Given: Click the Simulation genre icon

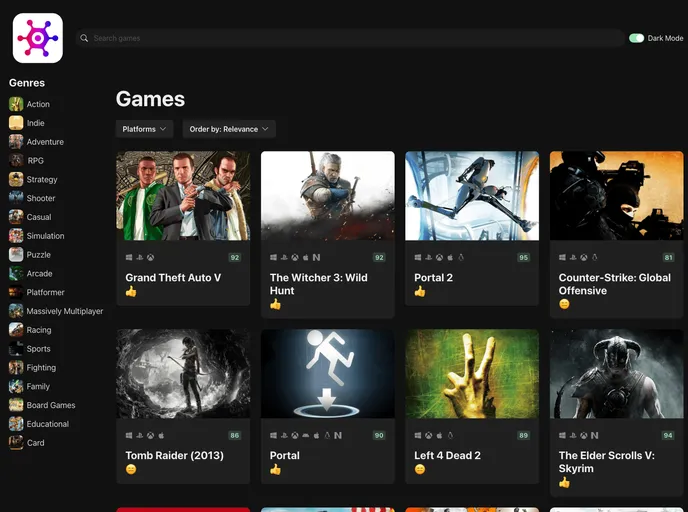Looking at the screenshot, I should tap(16, 236).
